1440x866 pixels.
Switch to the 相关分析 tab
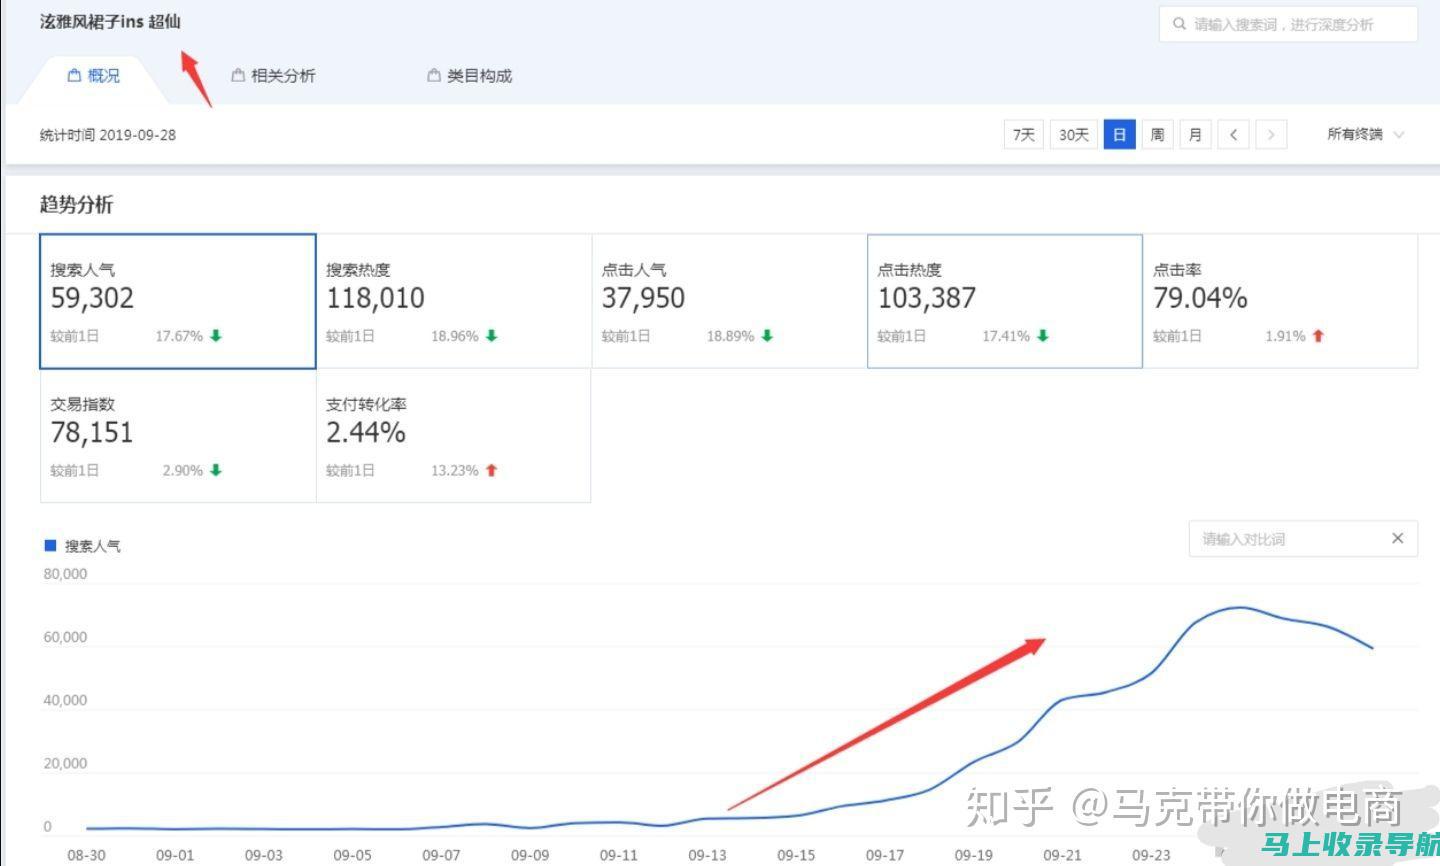273,76
